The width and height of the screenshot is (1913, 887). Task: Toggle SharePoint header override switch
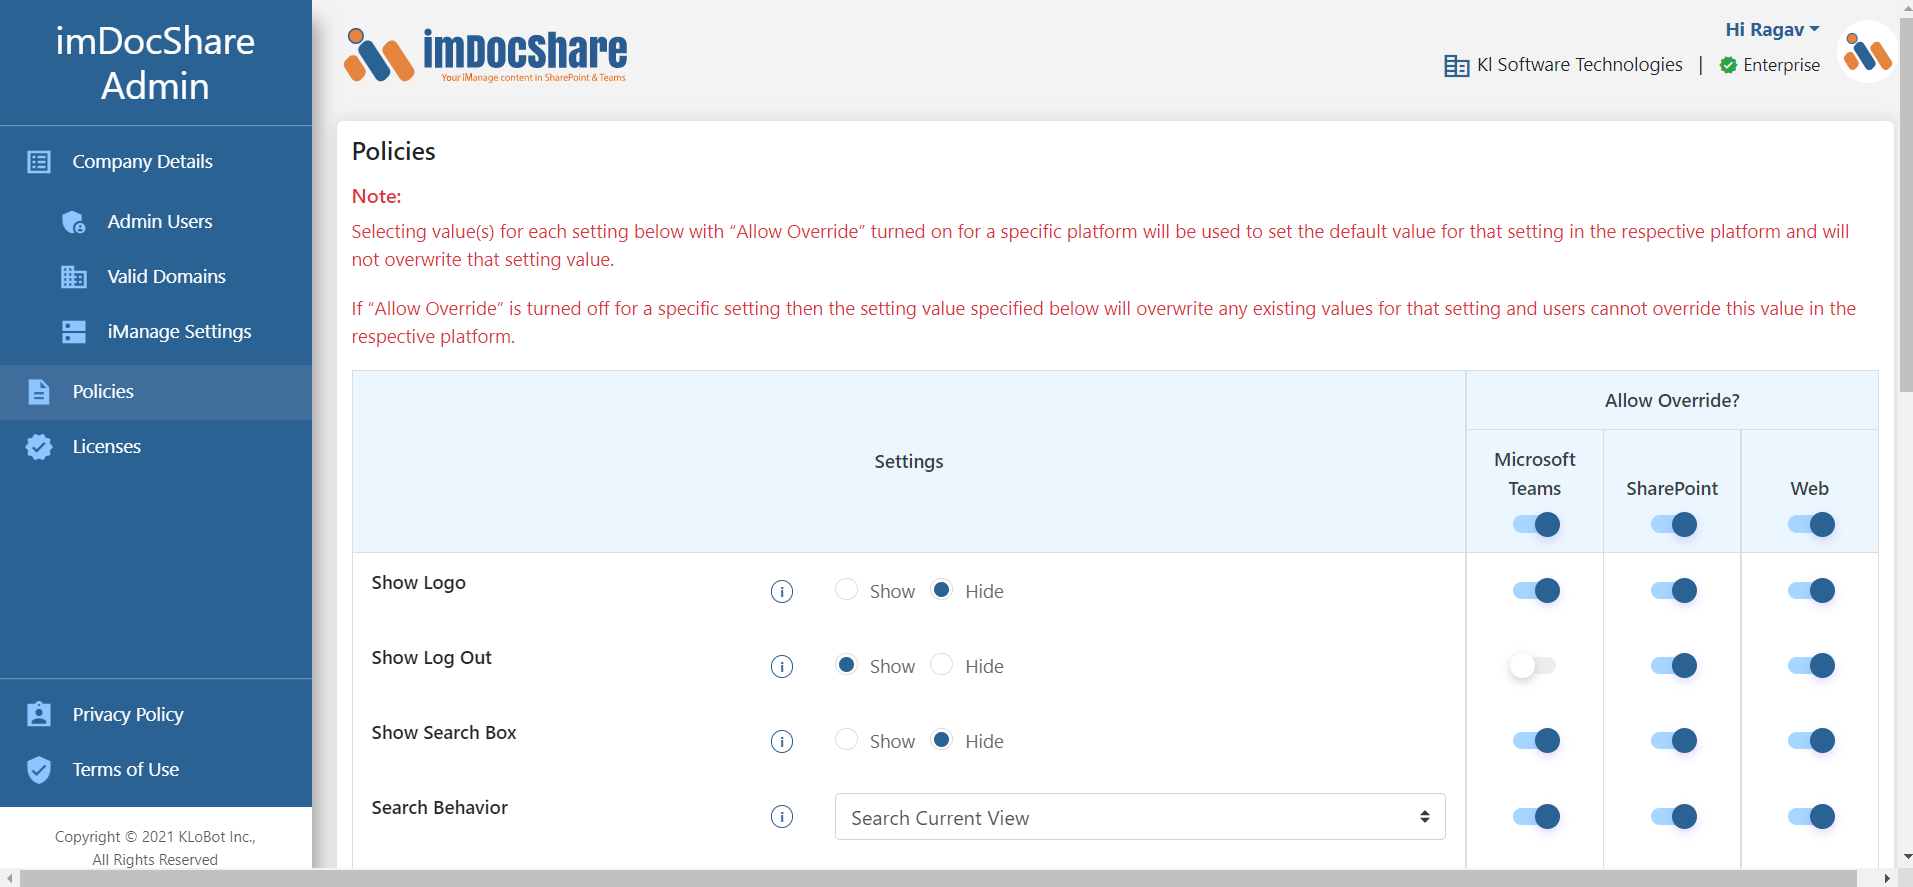click(x=1673, y=525)
